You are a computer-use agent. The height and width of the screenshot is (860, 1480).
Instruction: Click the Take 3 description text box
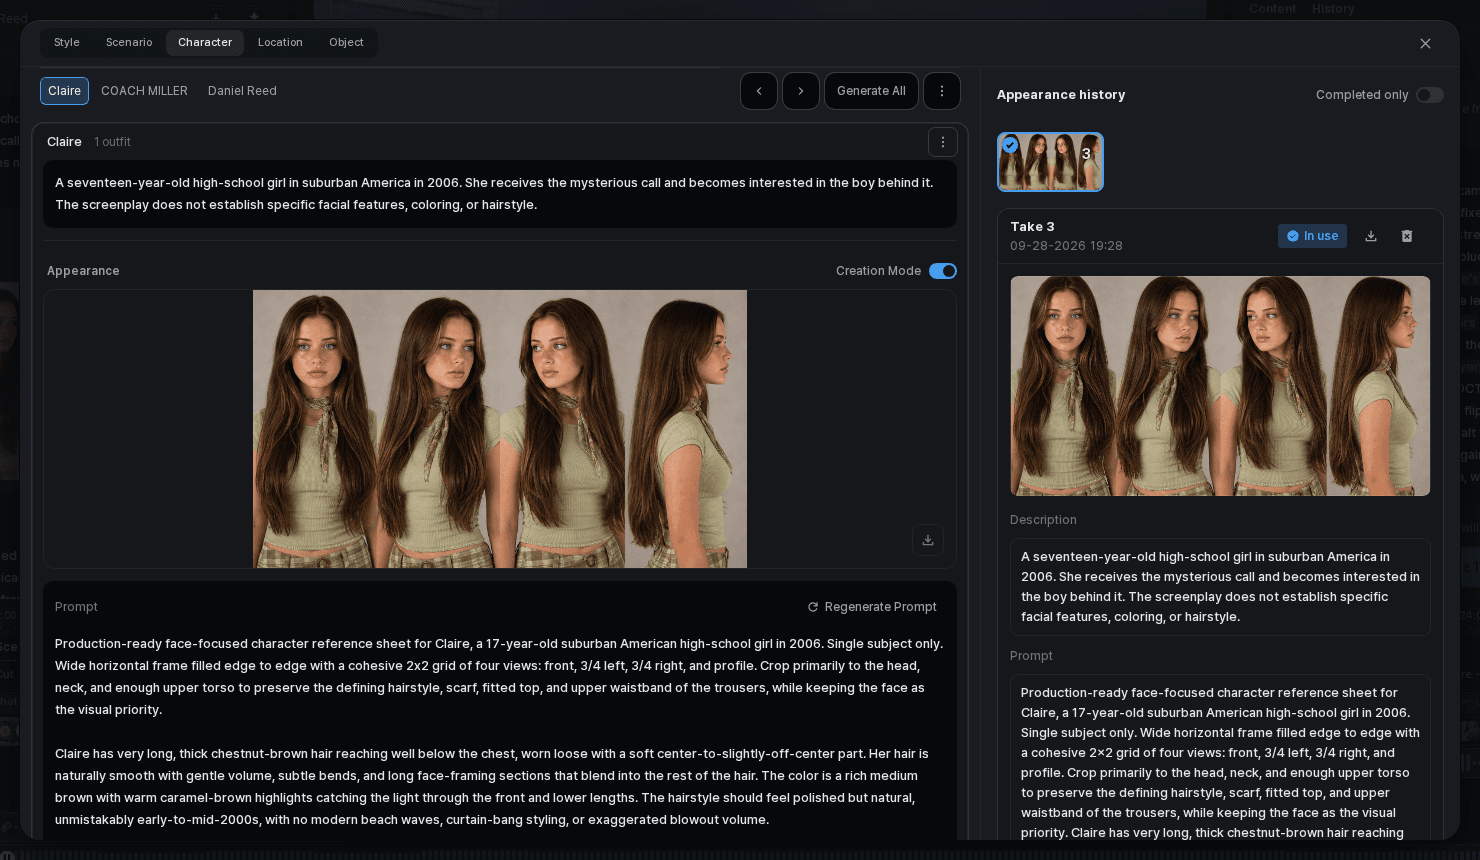tap(1220, 587)
